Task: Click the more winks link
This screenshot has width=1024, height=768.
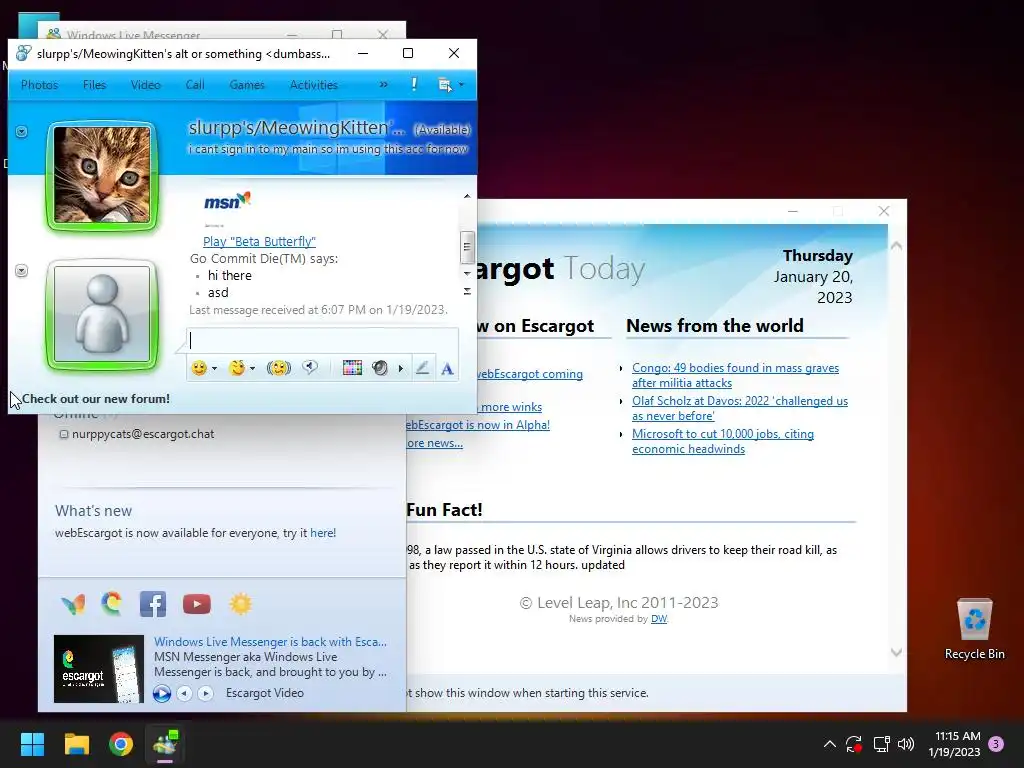Action: pyautogui.click(x=511, y=407)
